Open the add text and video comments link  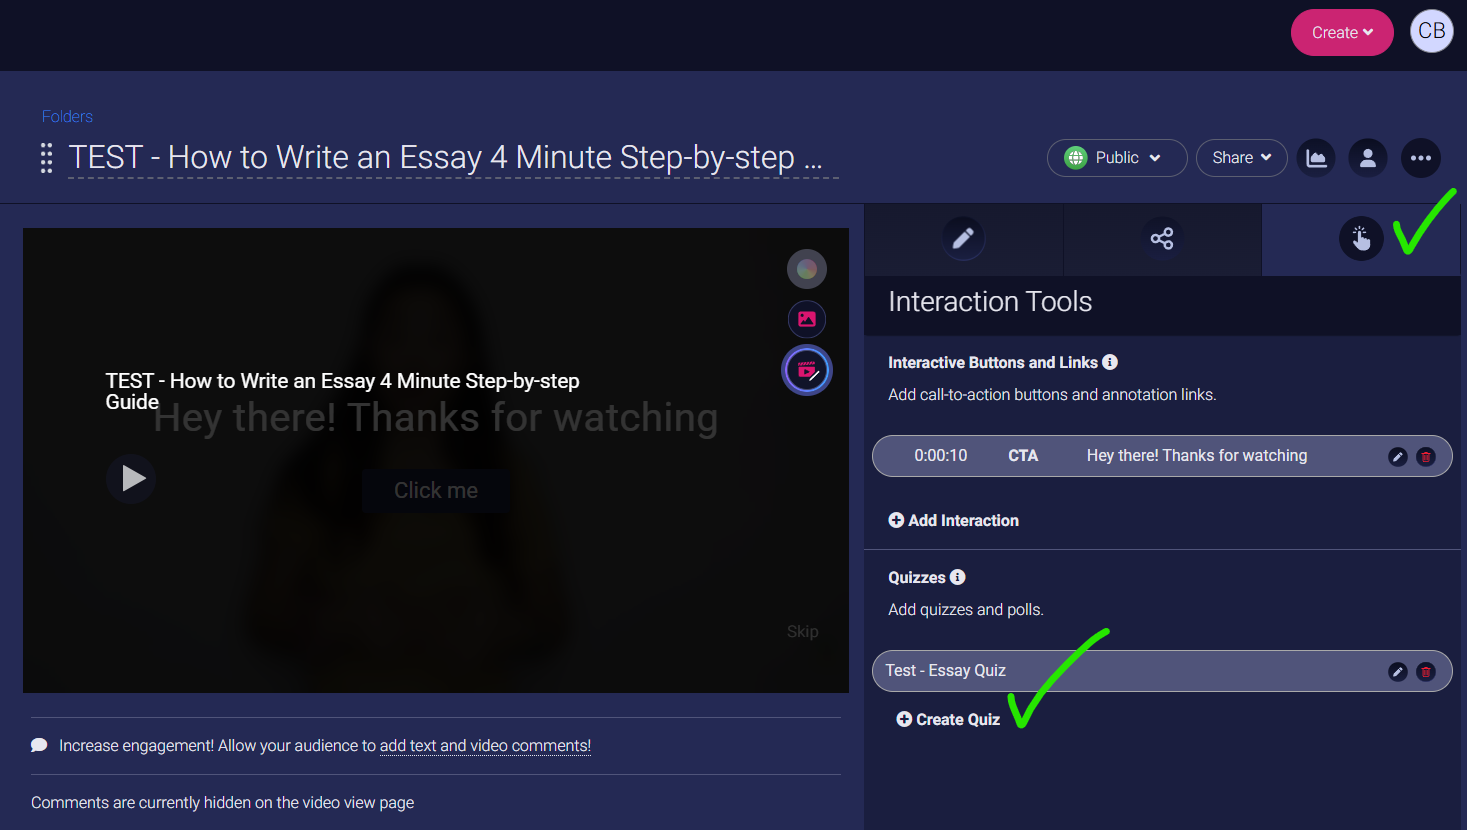pyautogui.click(x=485, y=746)
